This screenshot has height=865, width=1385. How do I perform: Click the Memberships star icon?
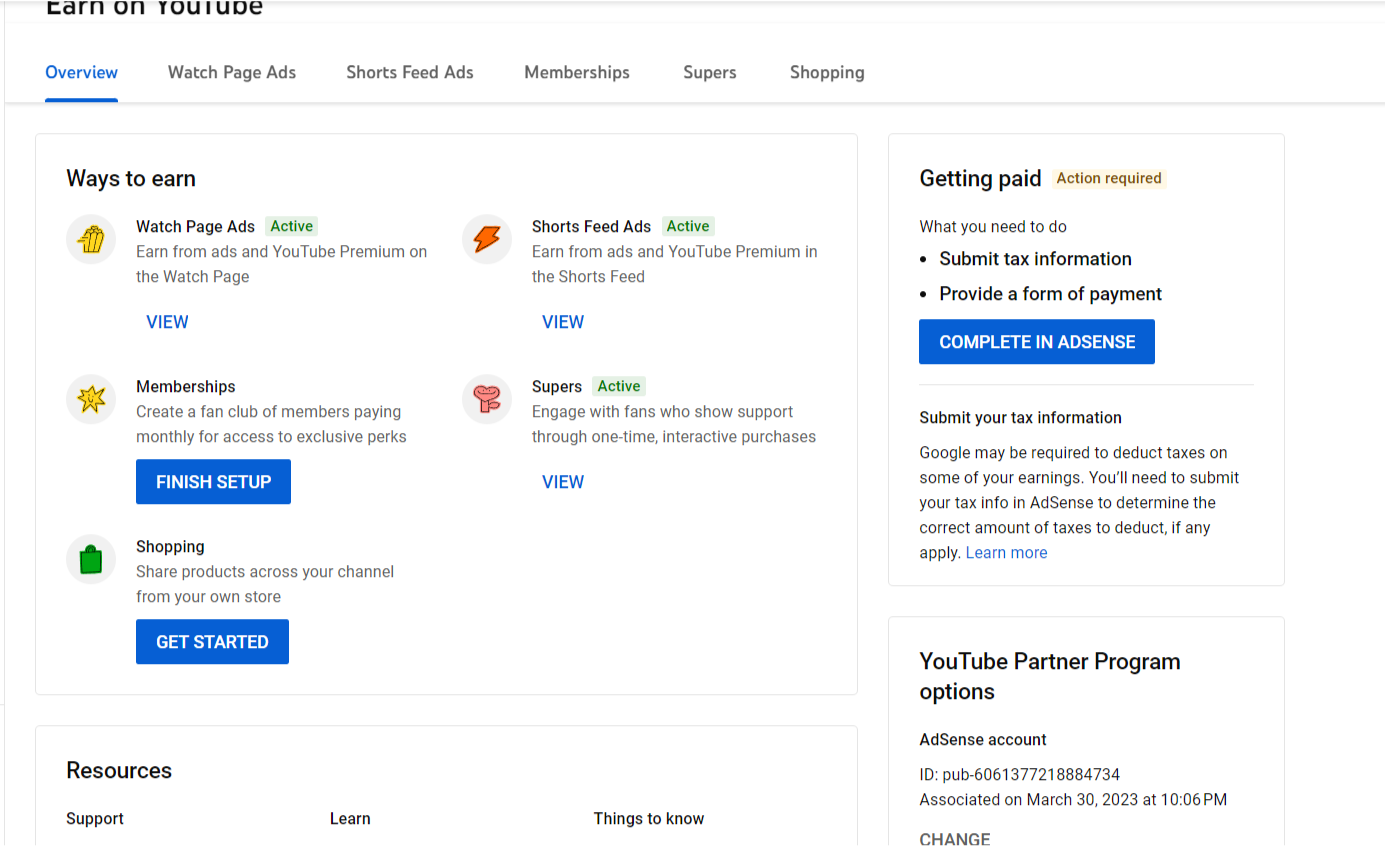[x=91, y=400]
